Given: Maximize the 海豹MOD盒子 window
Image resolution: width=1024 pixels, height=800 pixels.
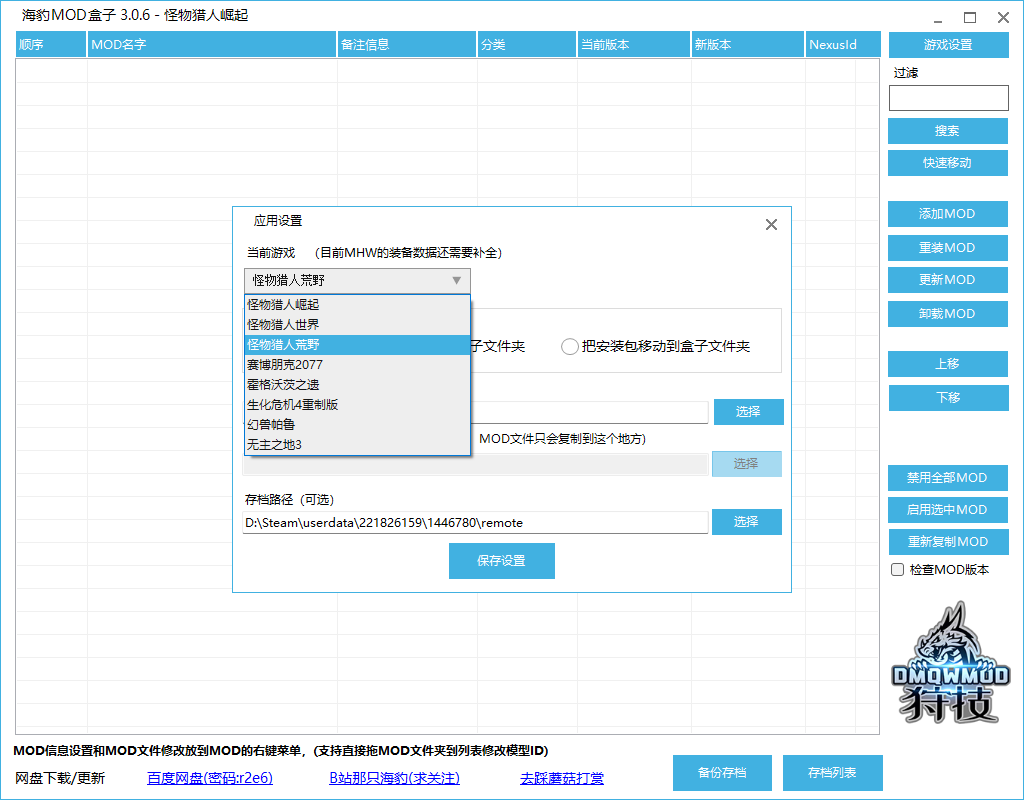Looking at the screenshot, I should coord(970,18).
